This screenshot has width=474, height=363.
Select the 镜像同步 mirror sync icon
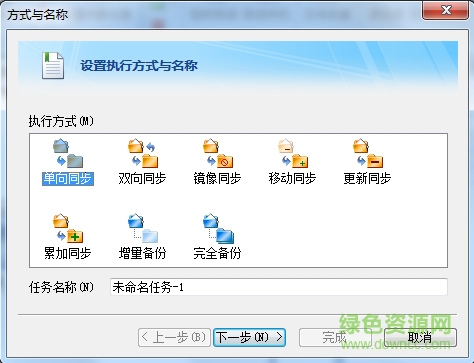point(218,153)
